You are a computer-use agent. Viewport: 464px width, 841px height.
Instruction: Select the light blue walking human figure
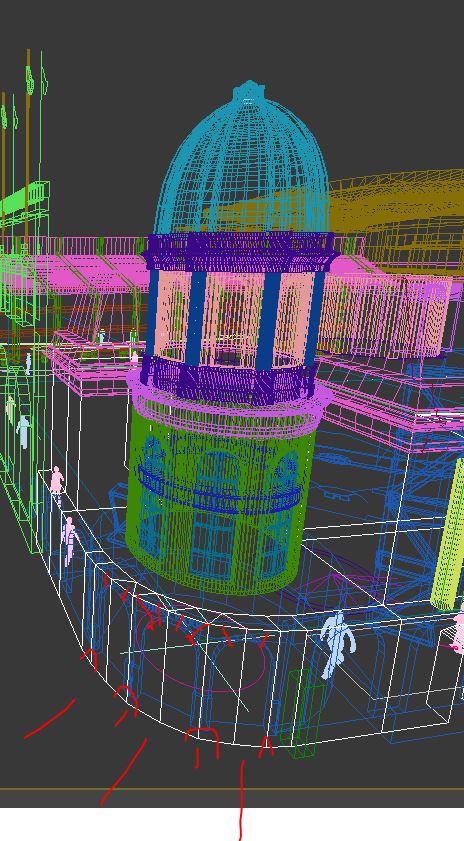click(x=336, y=645)
